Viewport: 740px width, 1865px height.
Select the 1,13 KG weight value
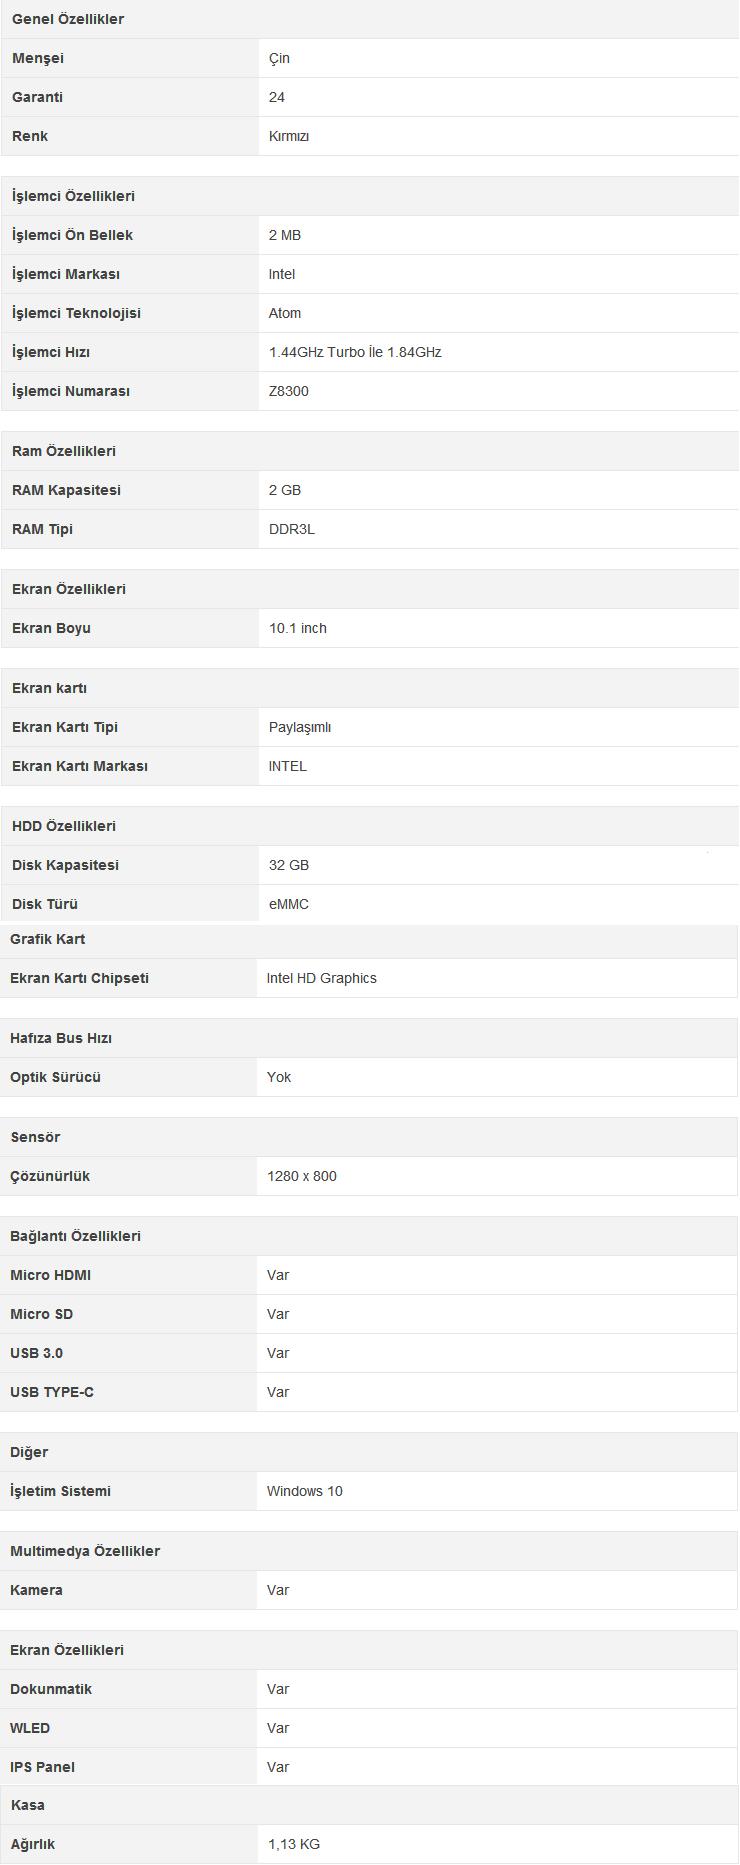pos(294,1844)
